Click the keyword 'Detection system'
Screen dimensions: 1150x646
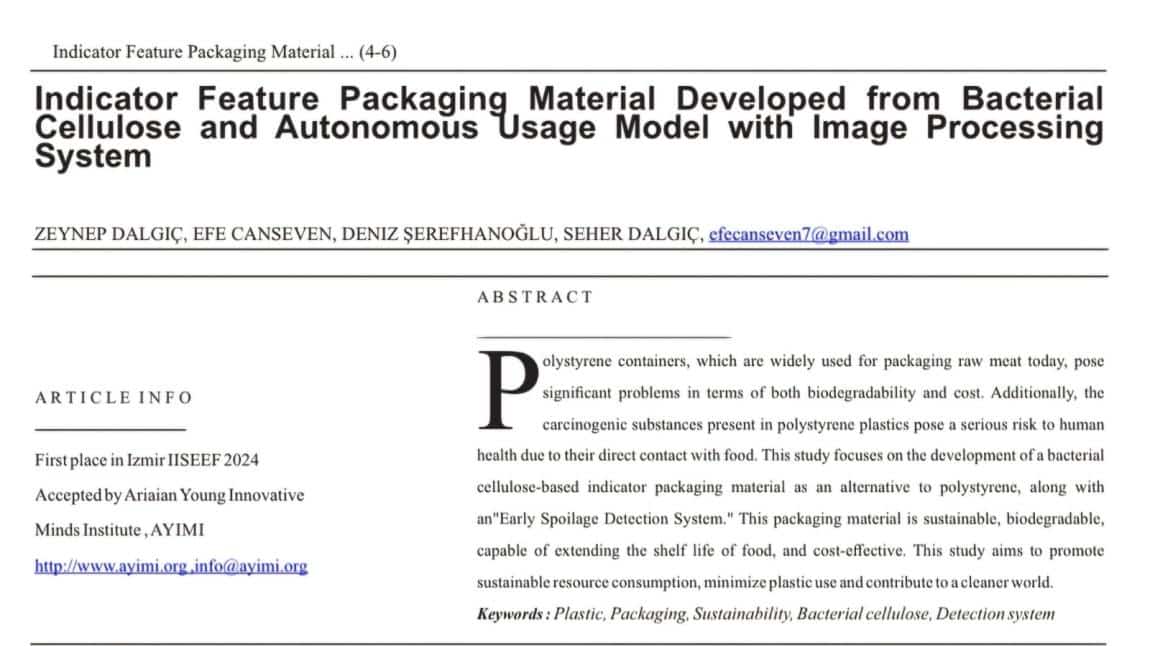pos(995,614)
